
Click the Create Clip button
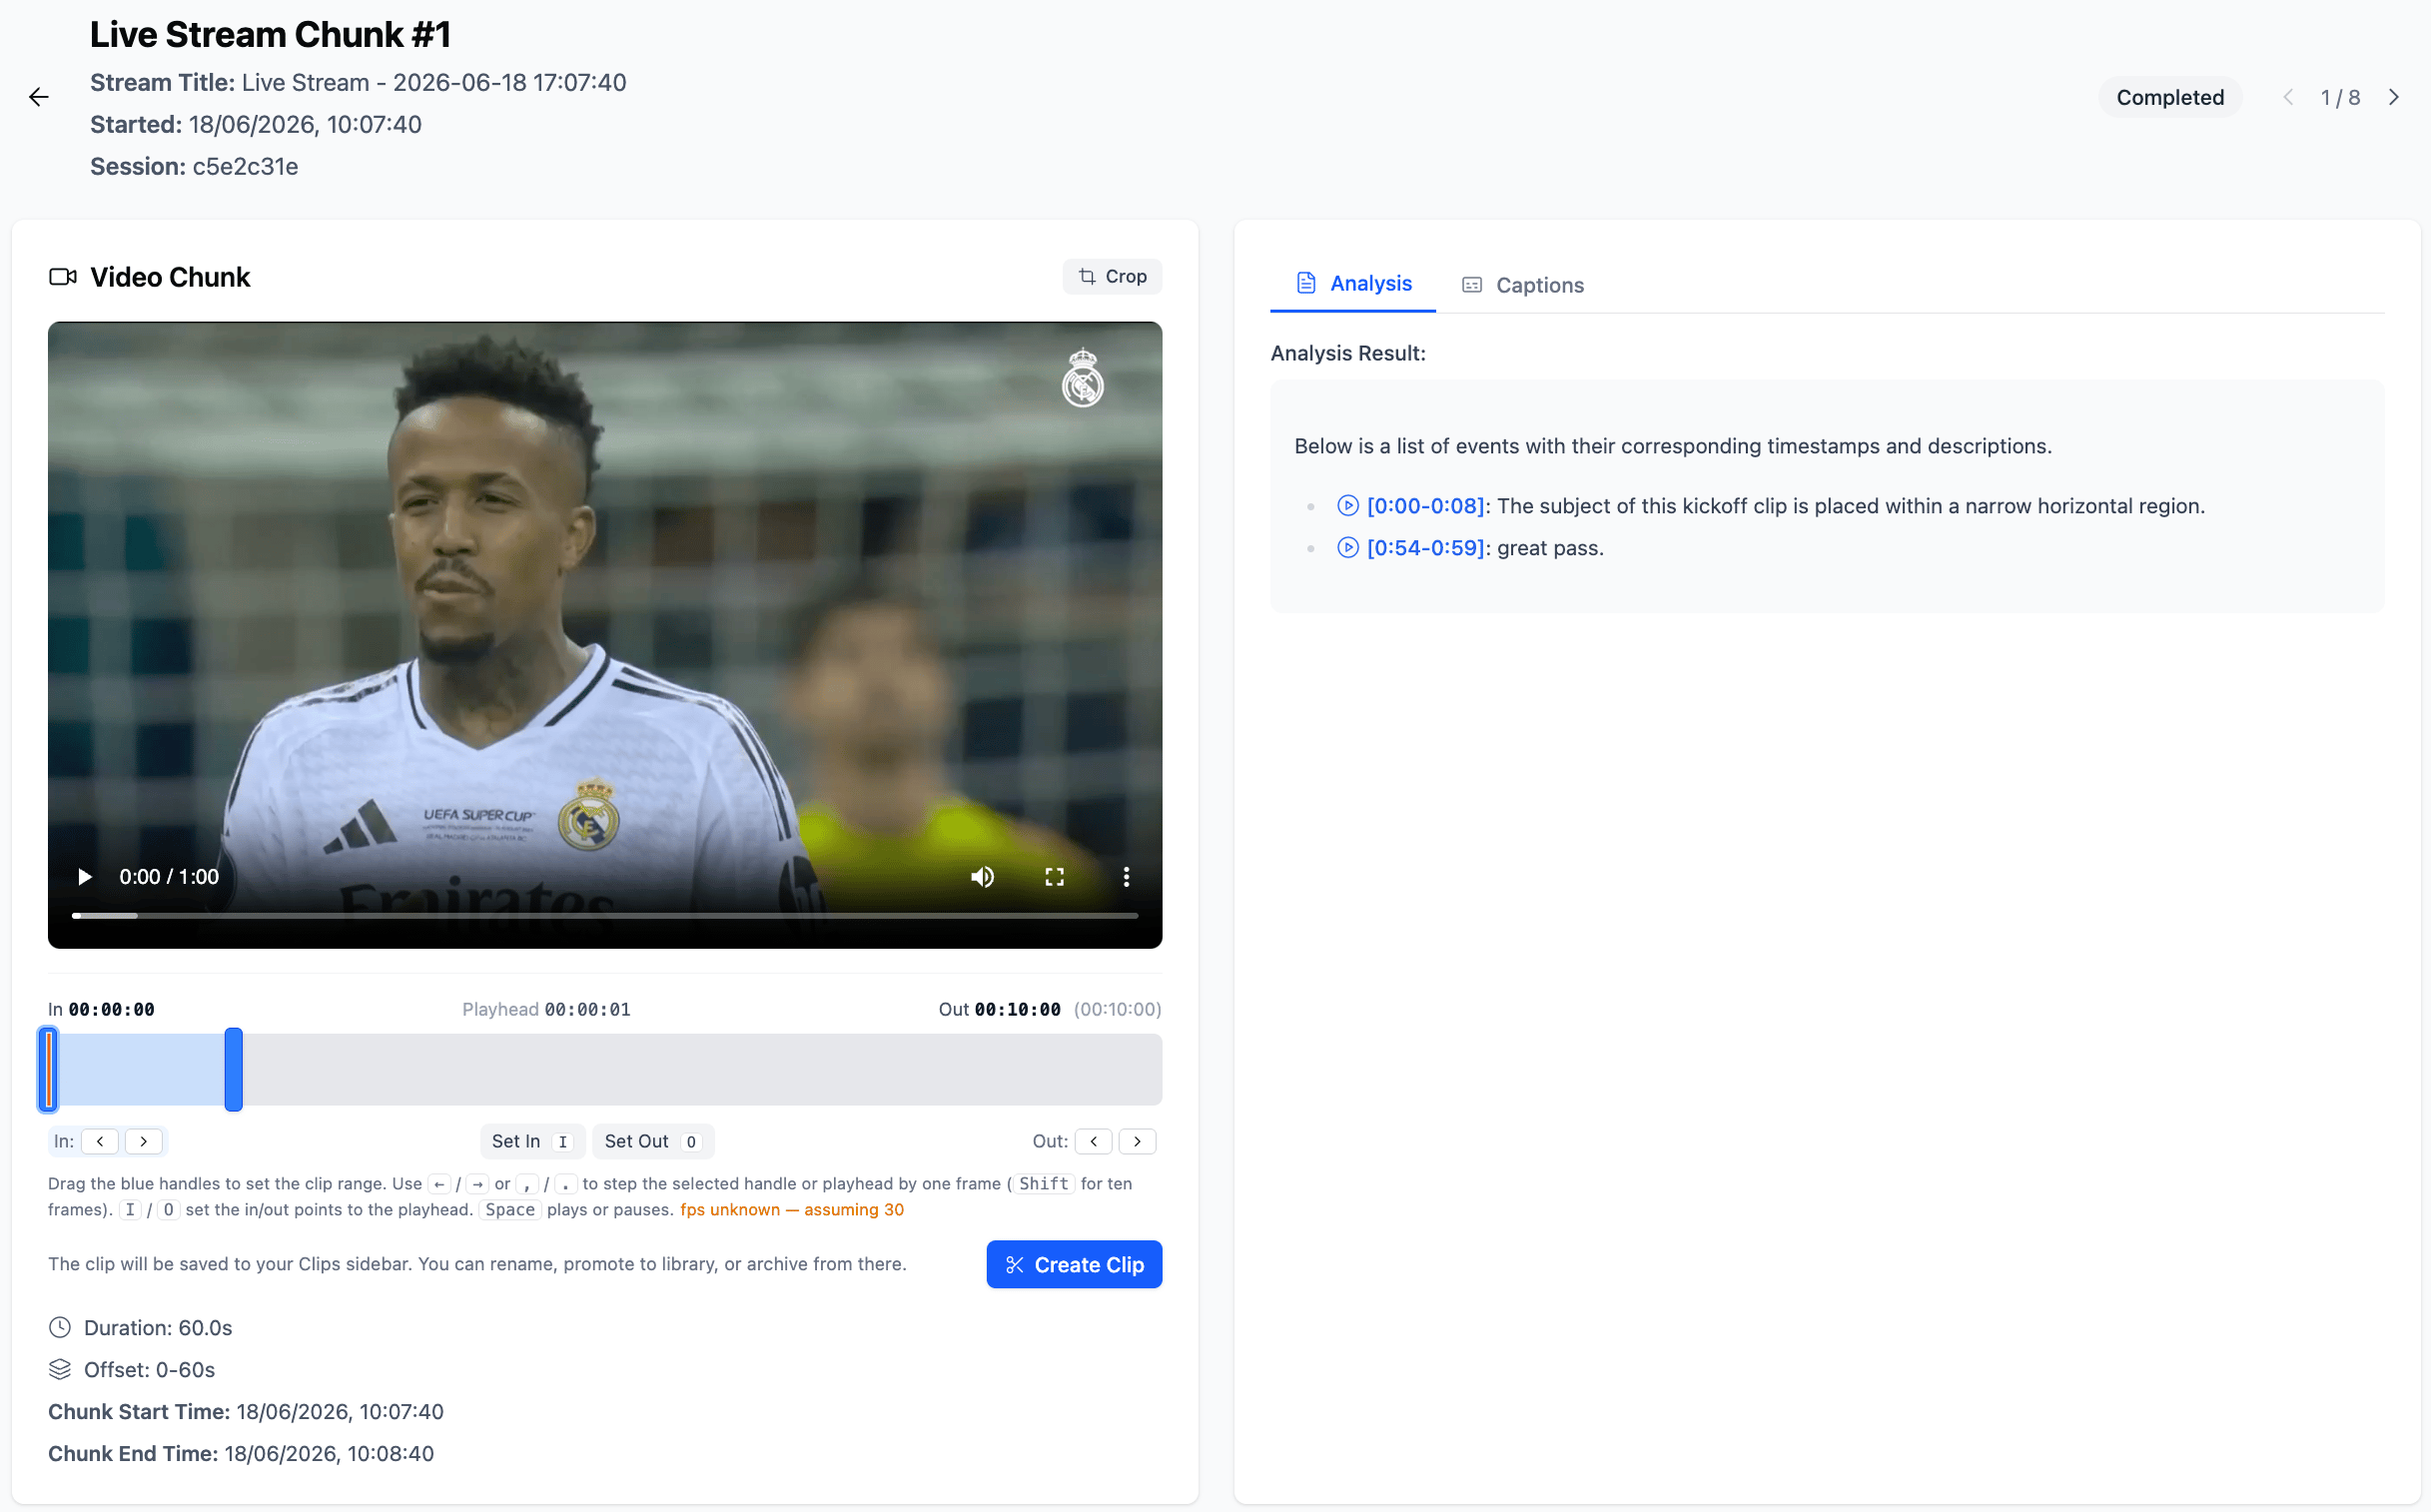(1074, 1265)
